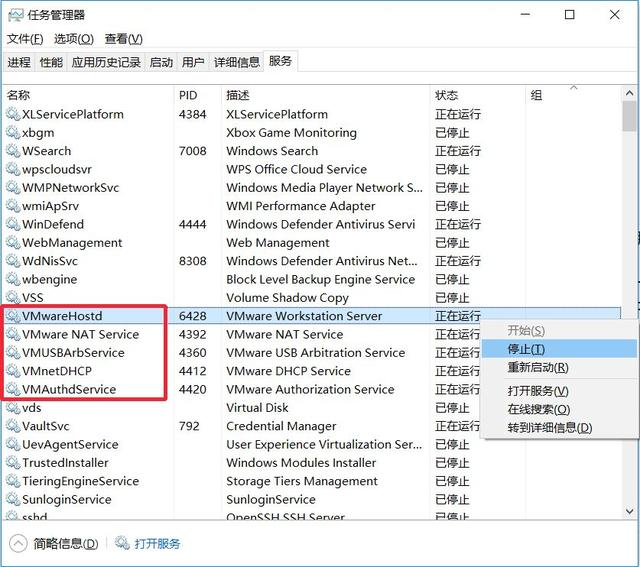Click the service icon next to VMAuthdService
The height and width of the screenshot is (567, 640).
pyautogui.click(x=13, y=389)
